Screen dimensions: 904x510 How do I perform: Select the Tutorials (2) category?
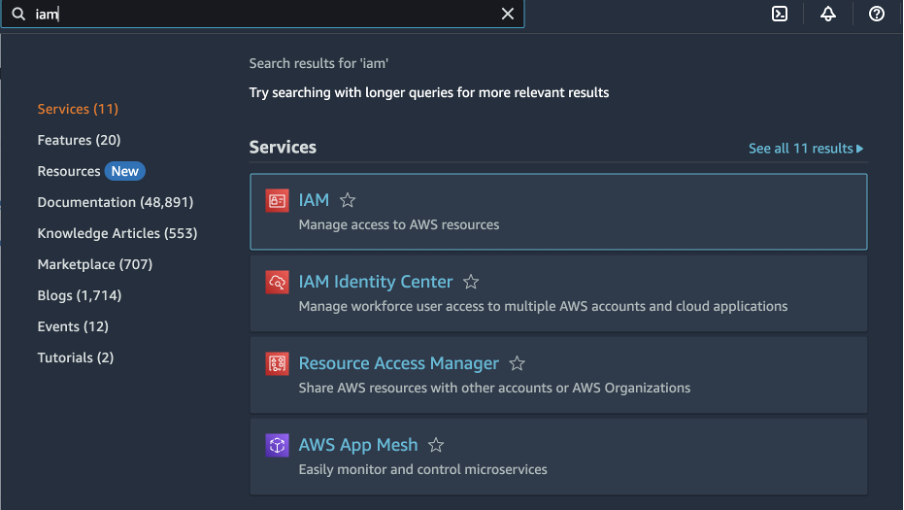point(76,358)
